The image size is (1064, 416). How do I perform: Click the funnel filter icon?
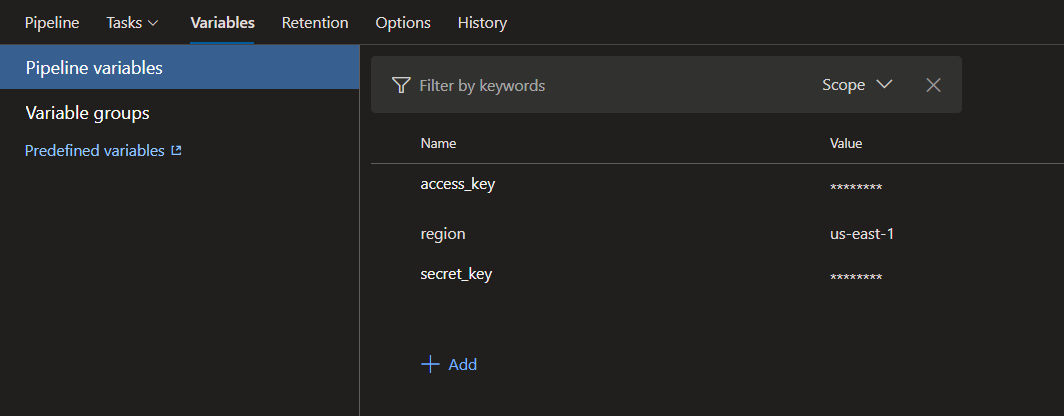click(x=401, y=85)
